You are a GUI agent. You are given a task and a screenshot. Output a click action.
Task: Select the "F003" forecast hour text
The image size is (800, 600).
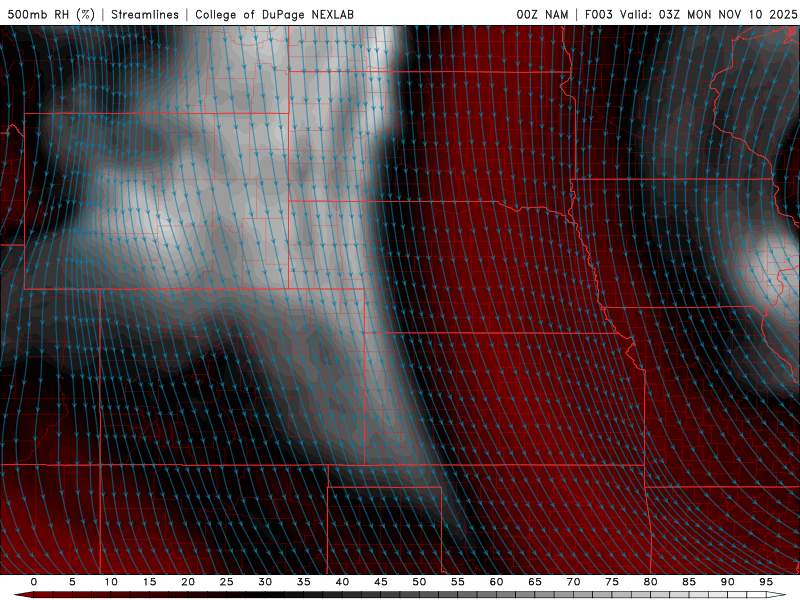tap(598, 14)
